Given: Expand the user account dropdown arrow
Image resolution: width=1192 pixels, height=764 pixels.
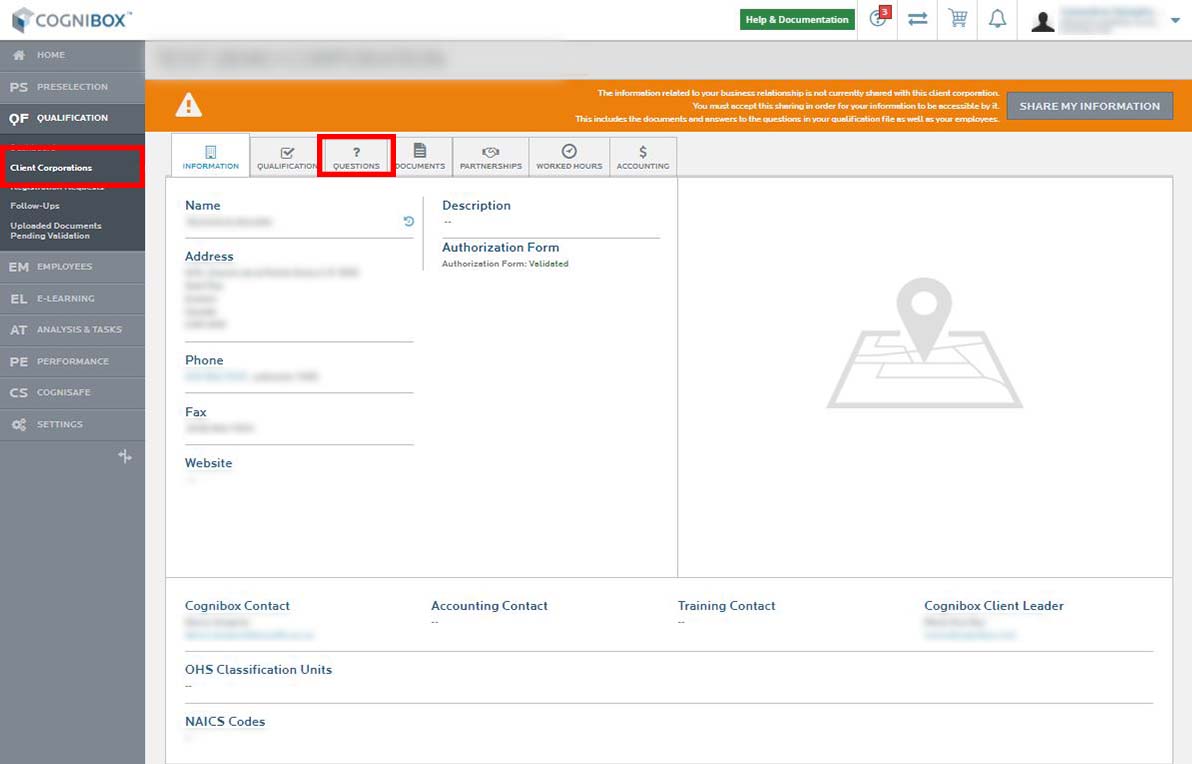Looking at the screenshot, I should 1174,20.
